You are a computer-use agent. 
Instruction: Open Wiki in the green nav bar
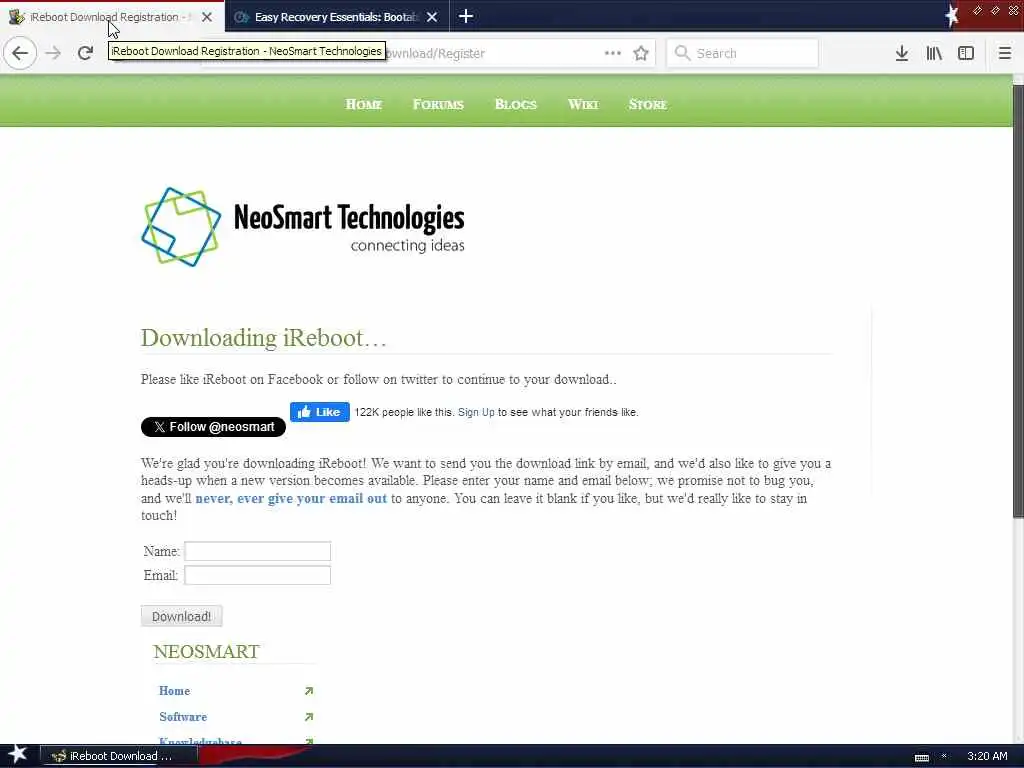click(583, 104)
